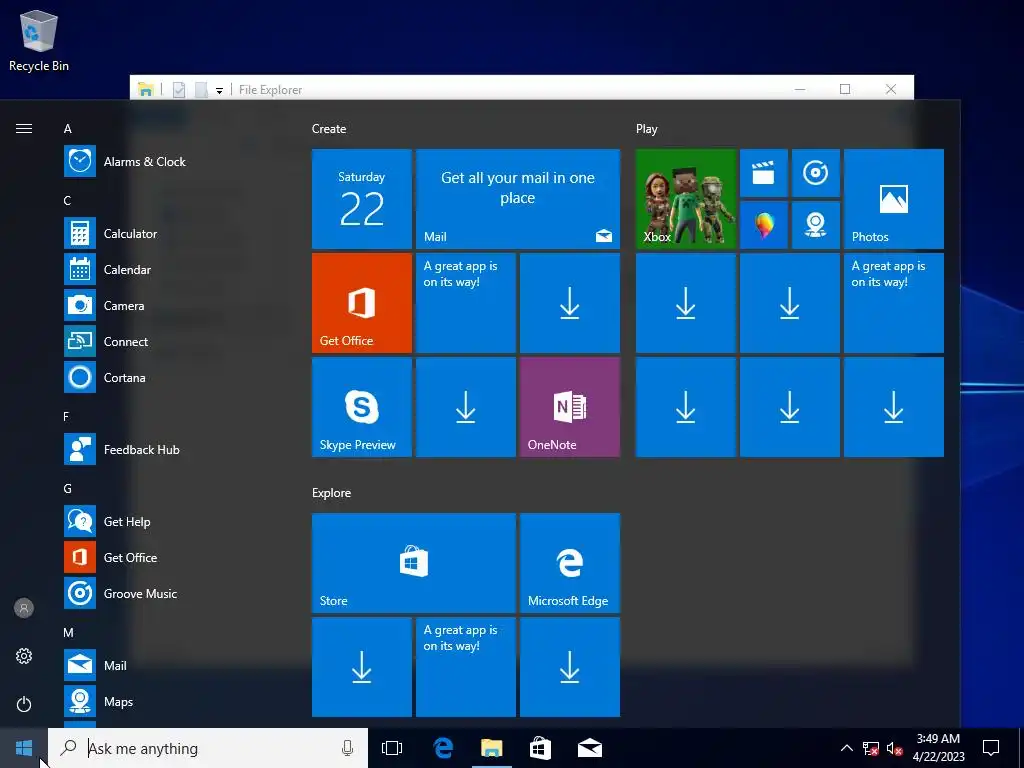This screenshot has width=1024, height=768.
Task: Click the 'A great app is on its way!' tile beside Get Office
Action: click(x=466, y=303)
